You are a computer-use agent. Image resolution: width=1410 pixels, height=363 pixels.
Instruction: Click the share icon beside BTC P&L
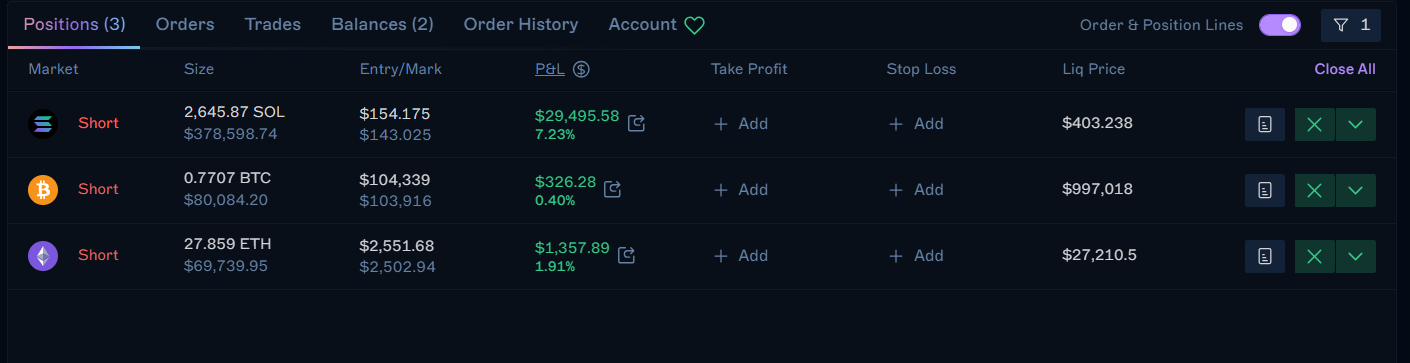point(613,189)
